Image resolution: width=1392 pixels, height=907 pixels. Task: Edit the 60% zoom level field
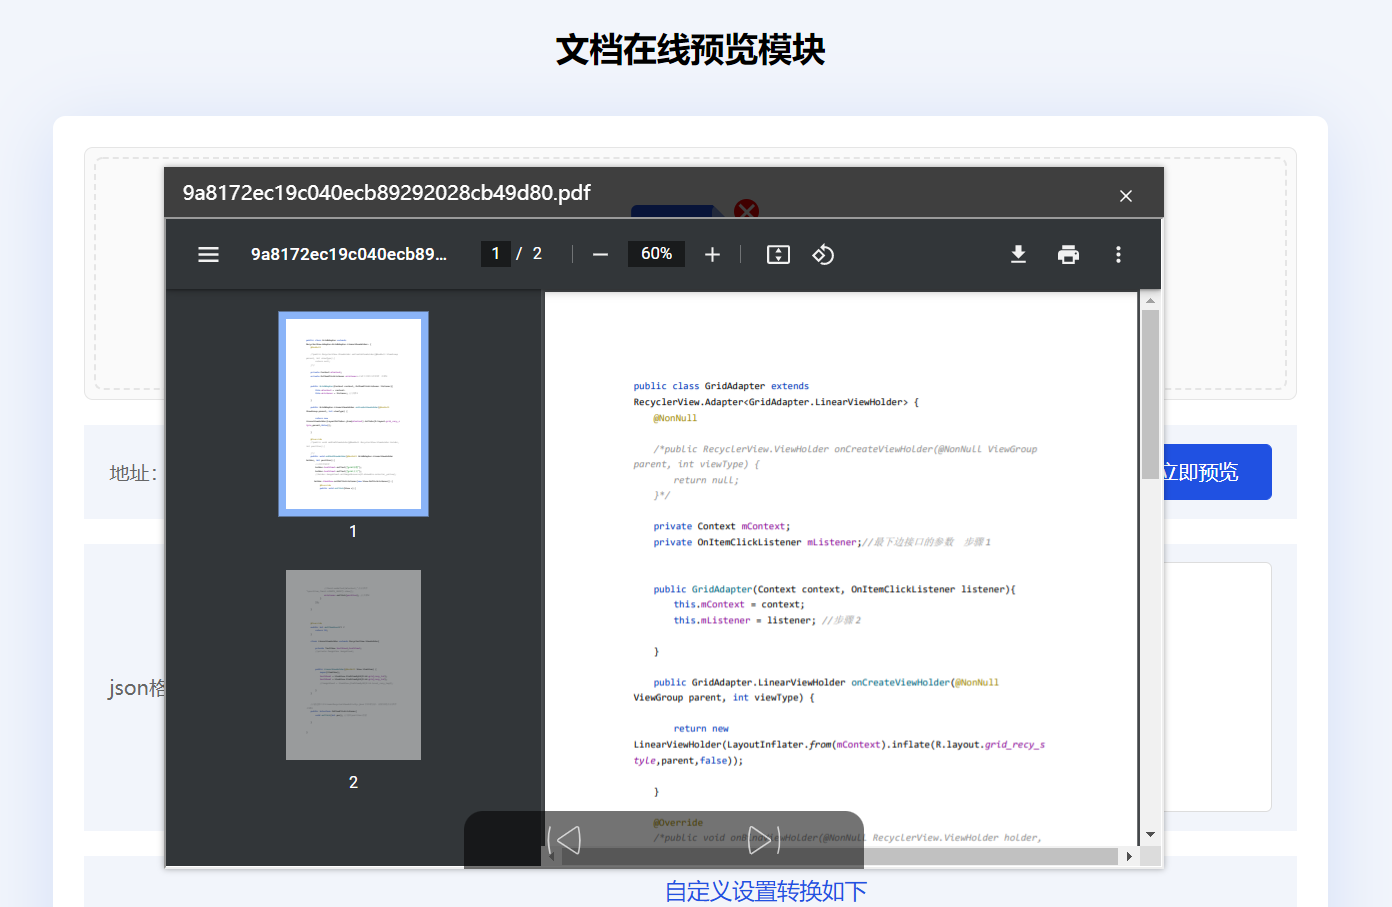click(657, 254)
